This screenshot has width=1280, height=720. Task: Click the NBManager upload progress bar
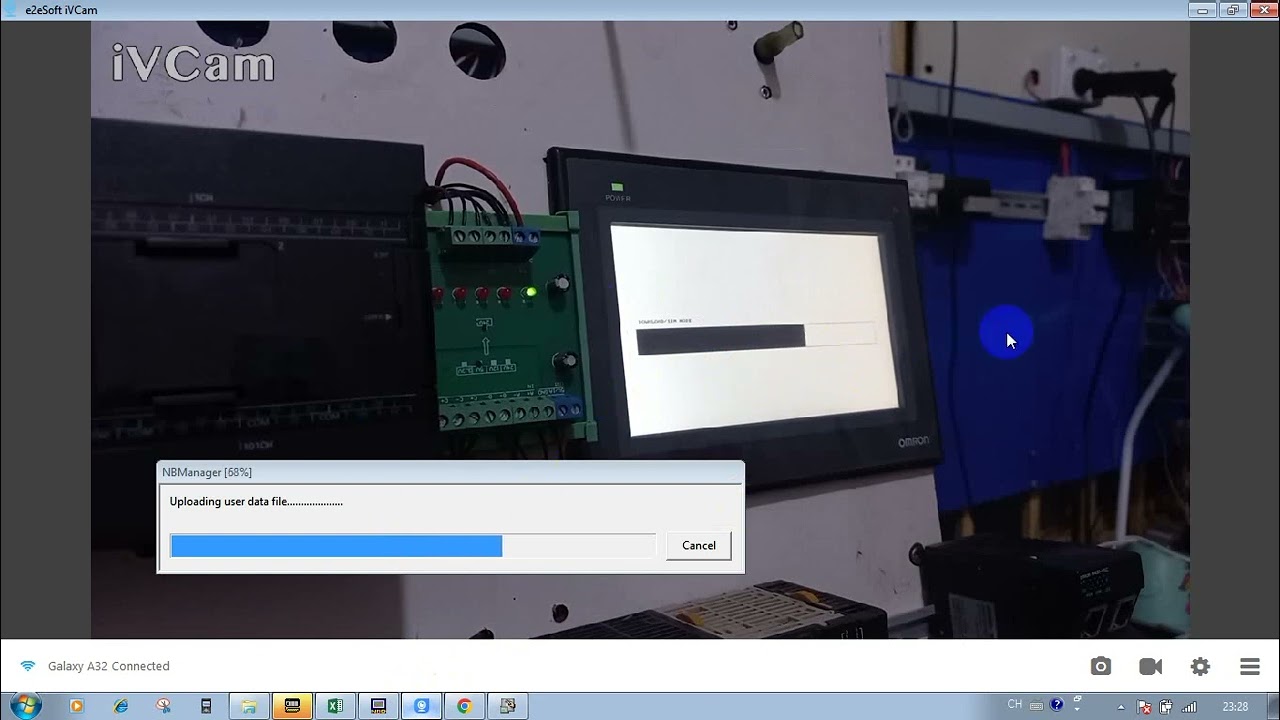click(412, 545)
